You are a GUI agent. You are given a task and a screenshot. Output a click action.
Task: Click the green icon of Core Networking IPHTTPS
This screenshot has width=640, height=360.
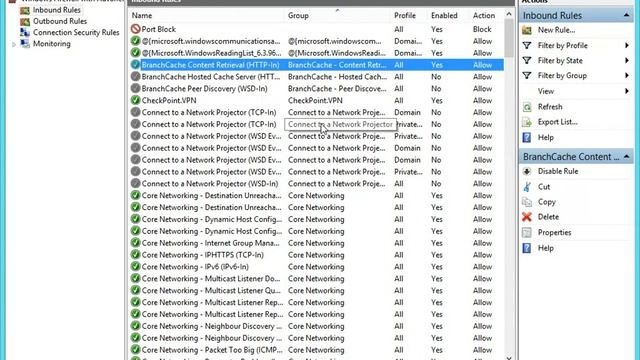pos(136,254)
